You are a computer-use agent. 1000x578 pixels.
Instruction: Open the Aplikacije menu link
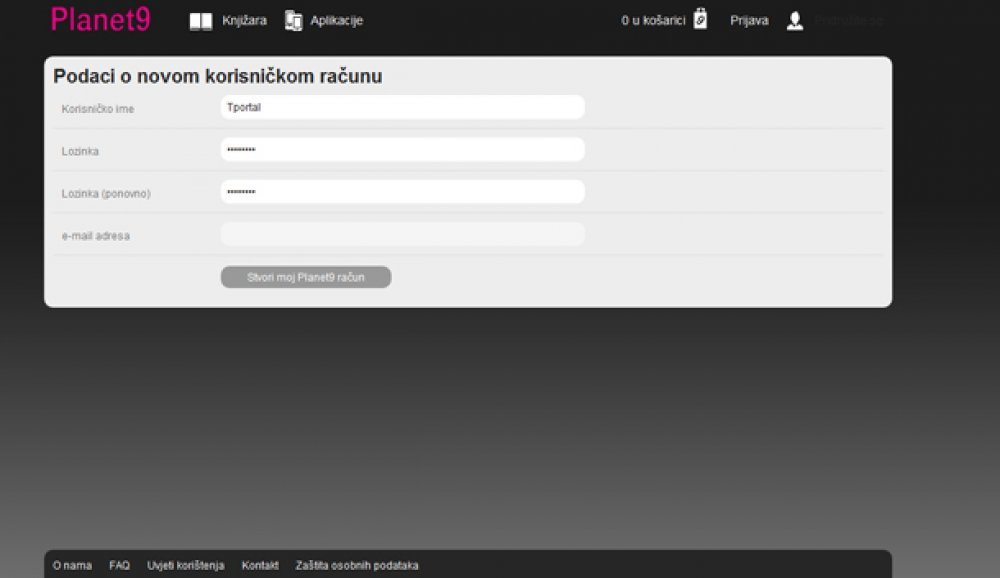(x=336, y=20)
